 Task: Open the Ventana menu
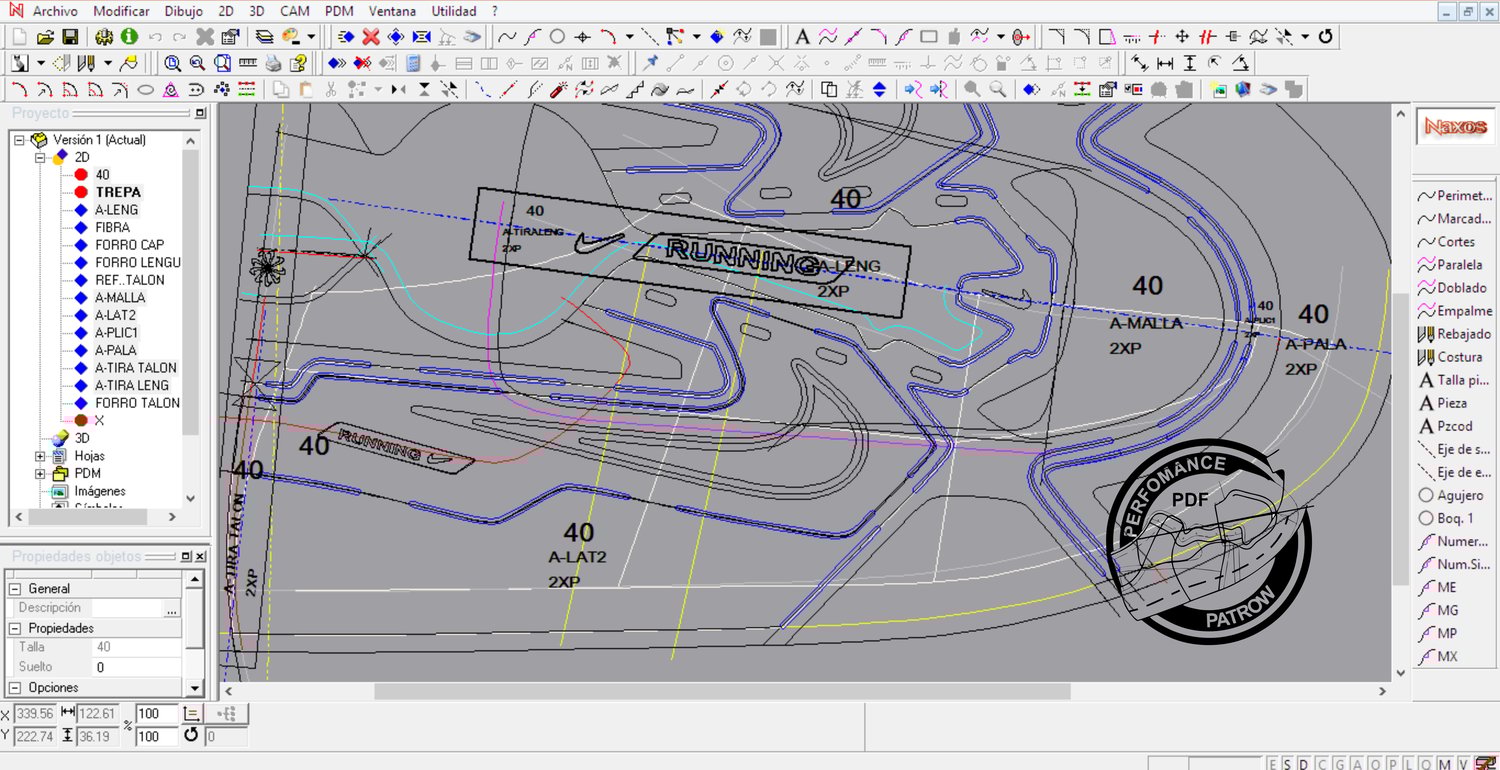(x=393, y=11)
